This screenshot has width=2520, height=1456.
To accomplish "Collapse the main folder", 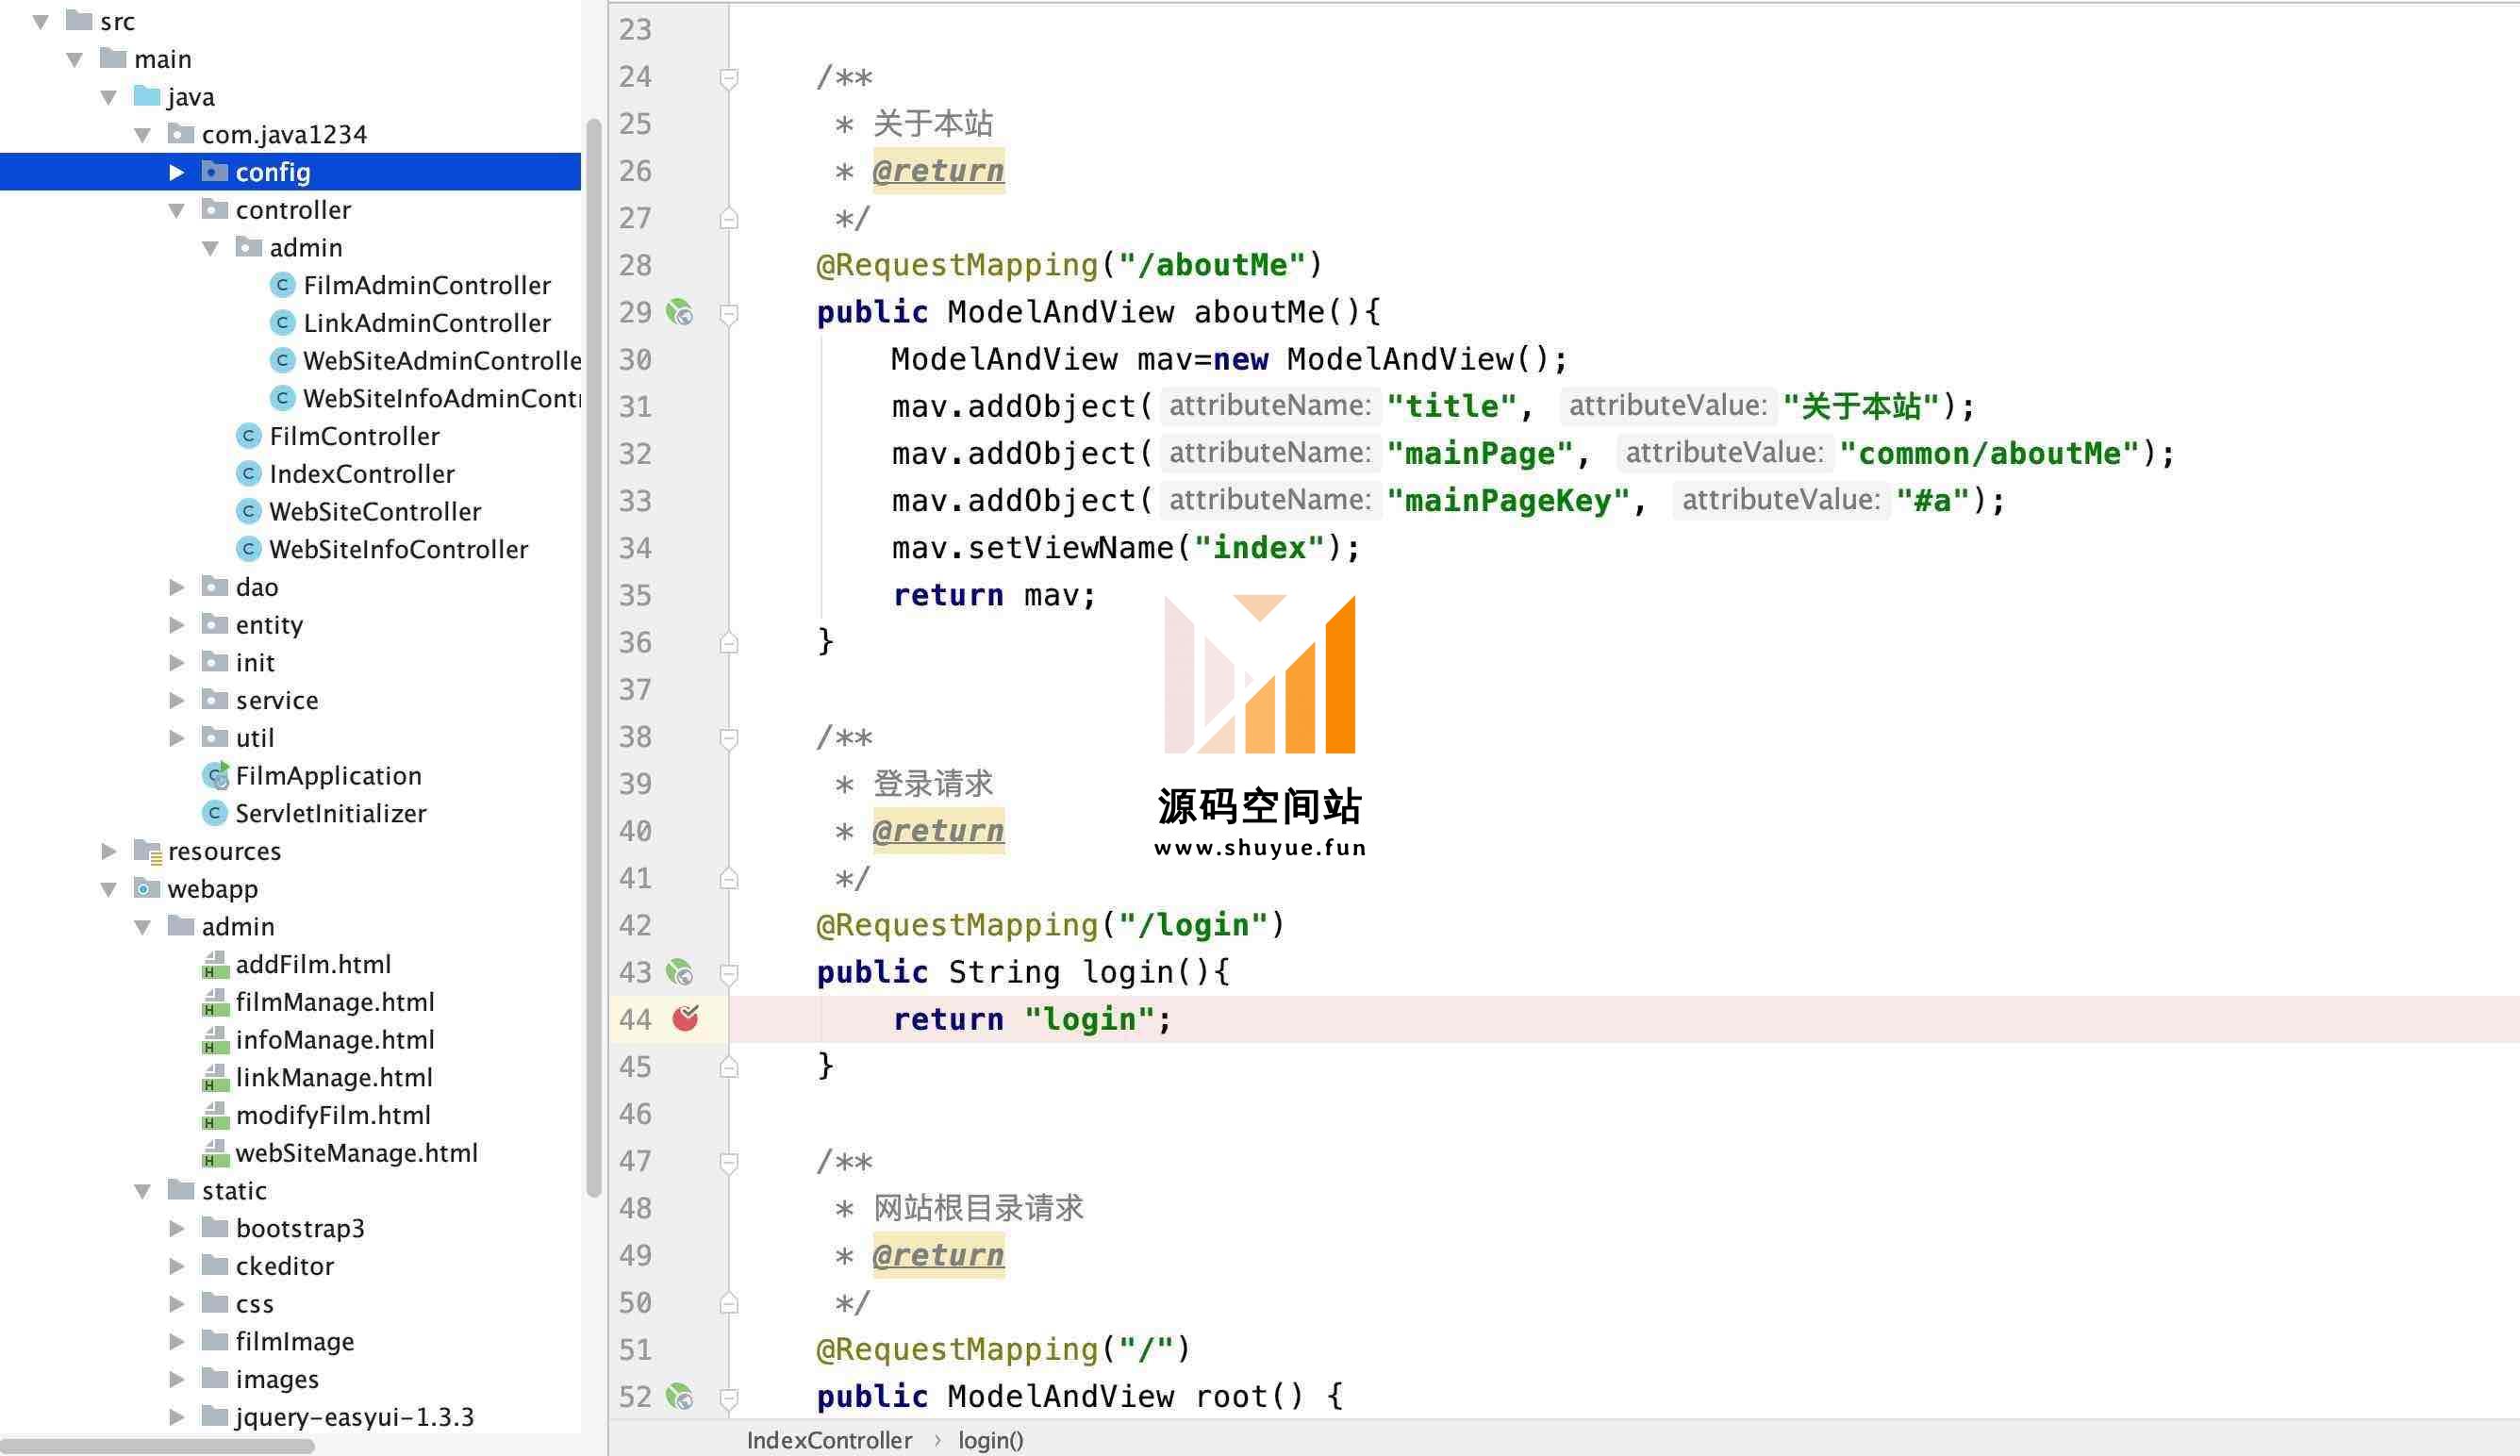I will tap(75, 59).
